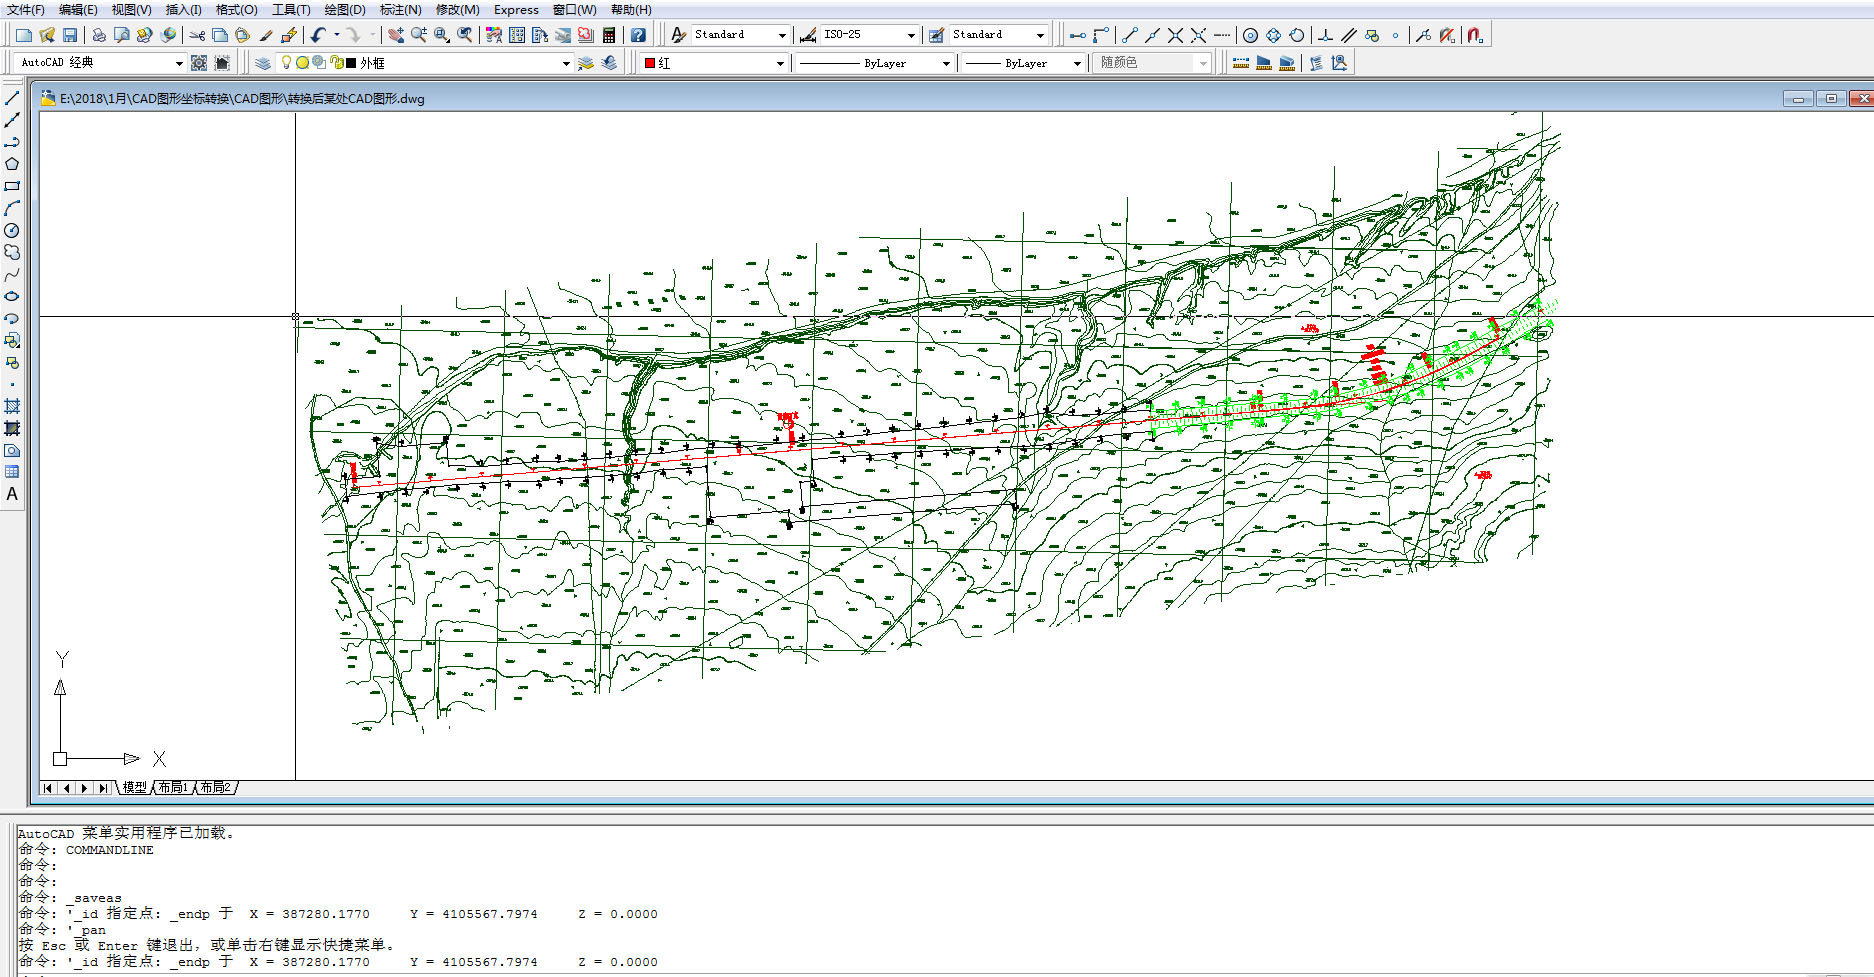Expand the 外框 layer dropdown

566,63
